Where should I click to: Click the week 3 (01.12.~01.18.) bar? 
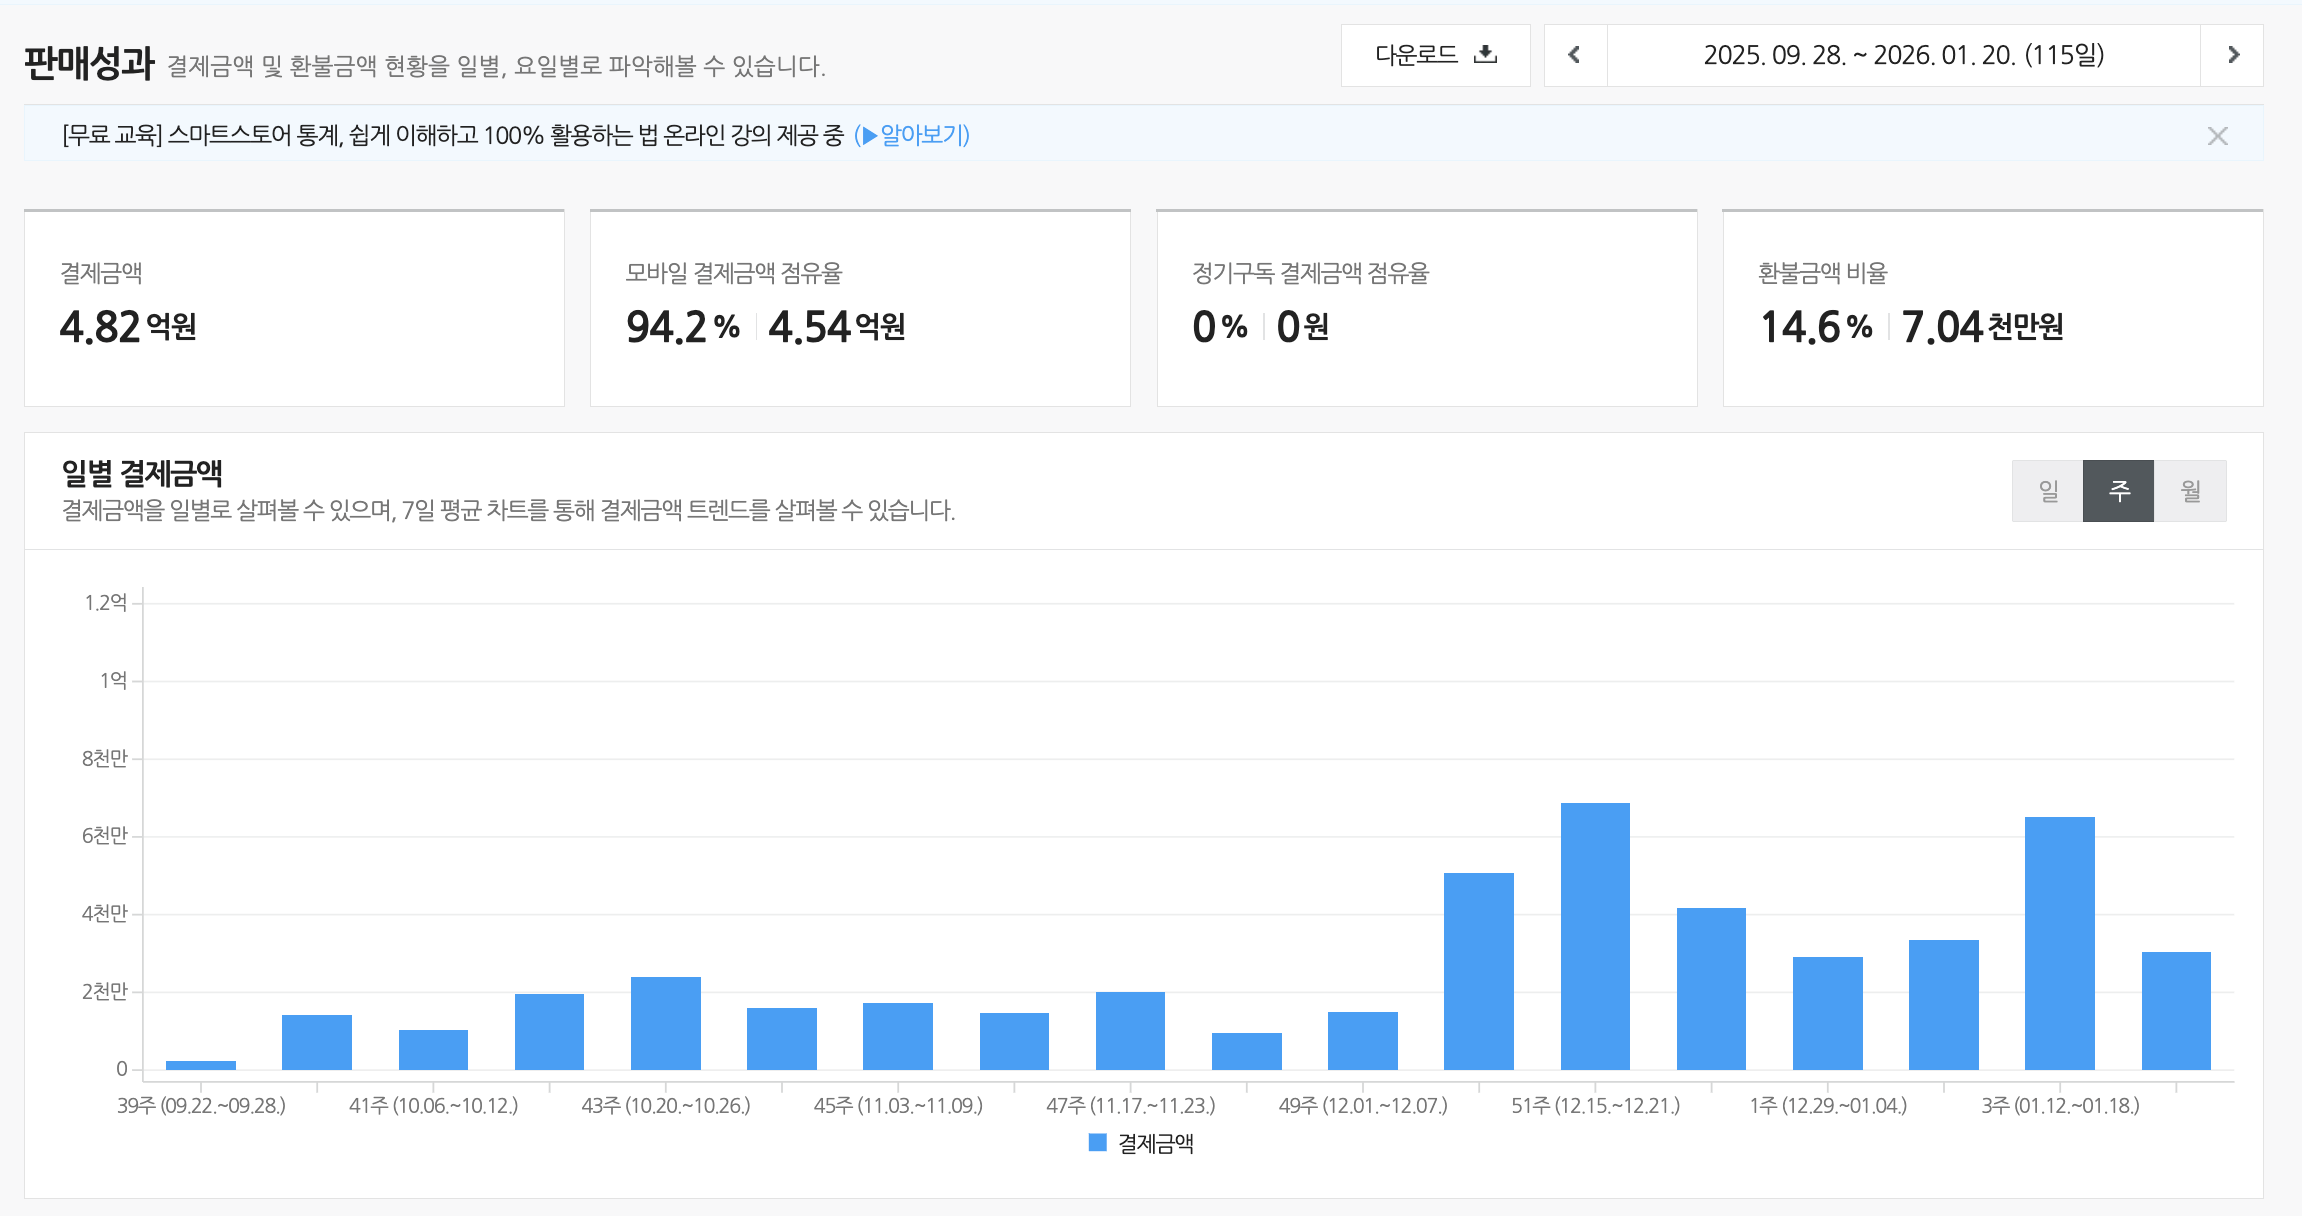pos(2059,943)
